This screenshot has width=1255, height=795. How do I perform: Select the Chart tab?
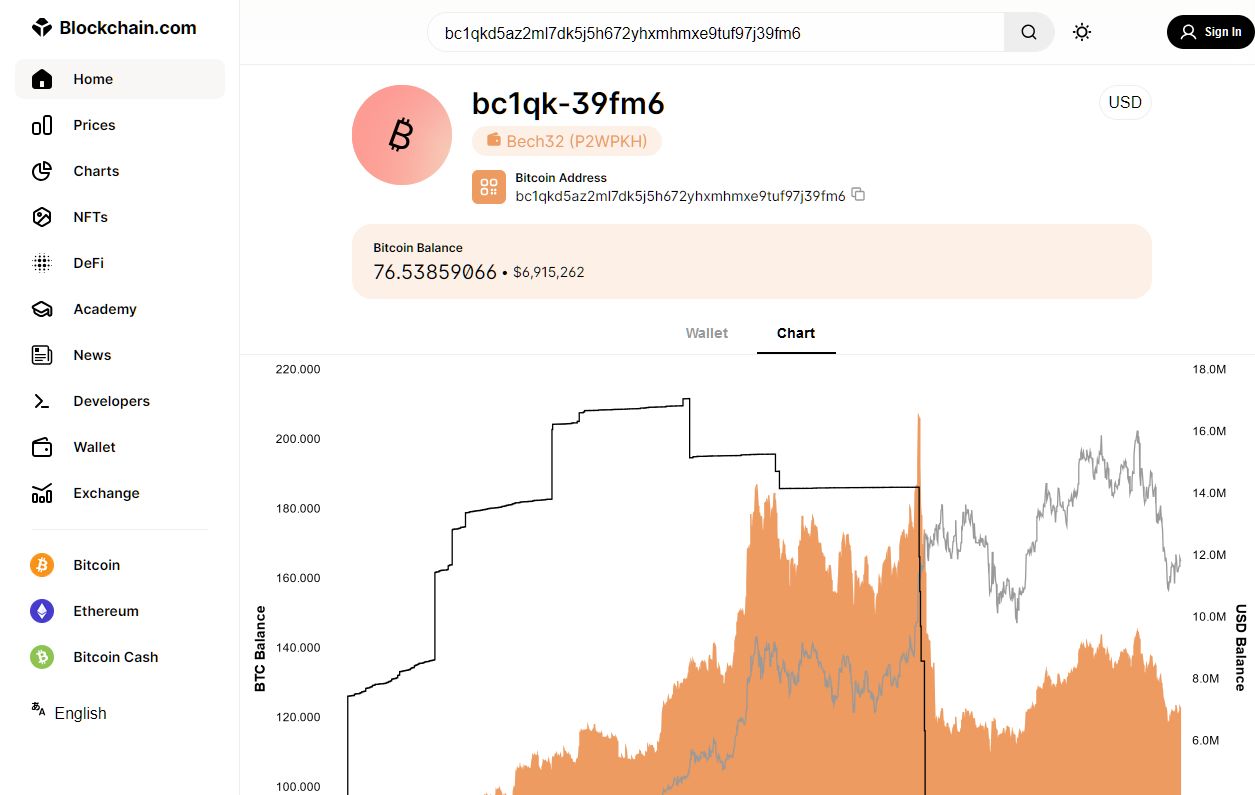click(795, 333)
